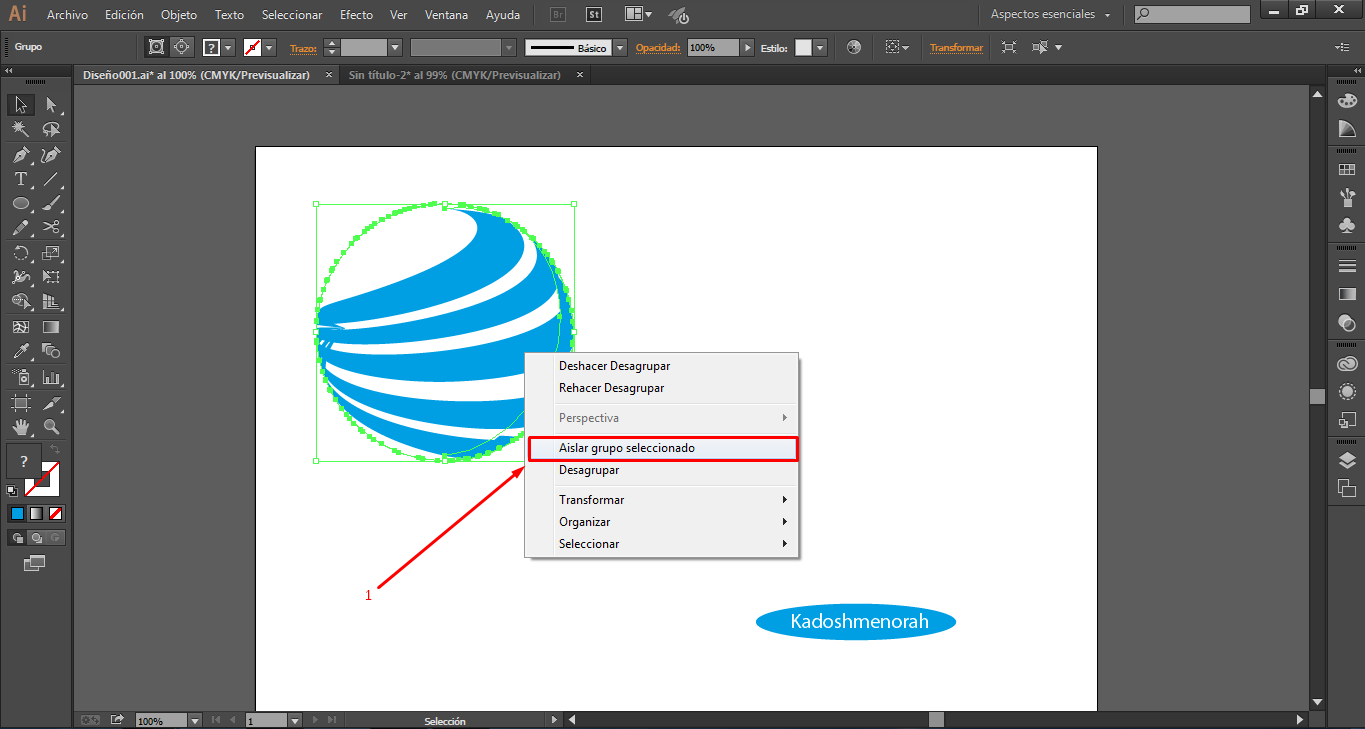Select the Rotate tool
The width and height of the screenshot is (1365, 729).
(20, 253)
